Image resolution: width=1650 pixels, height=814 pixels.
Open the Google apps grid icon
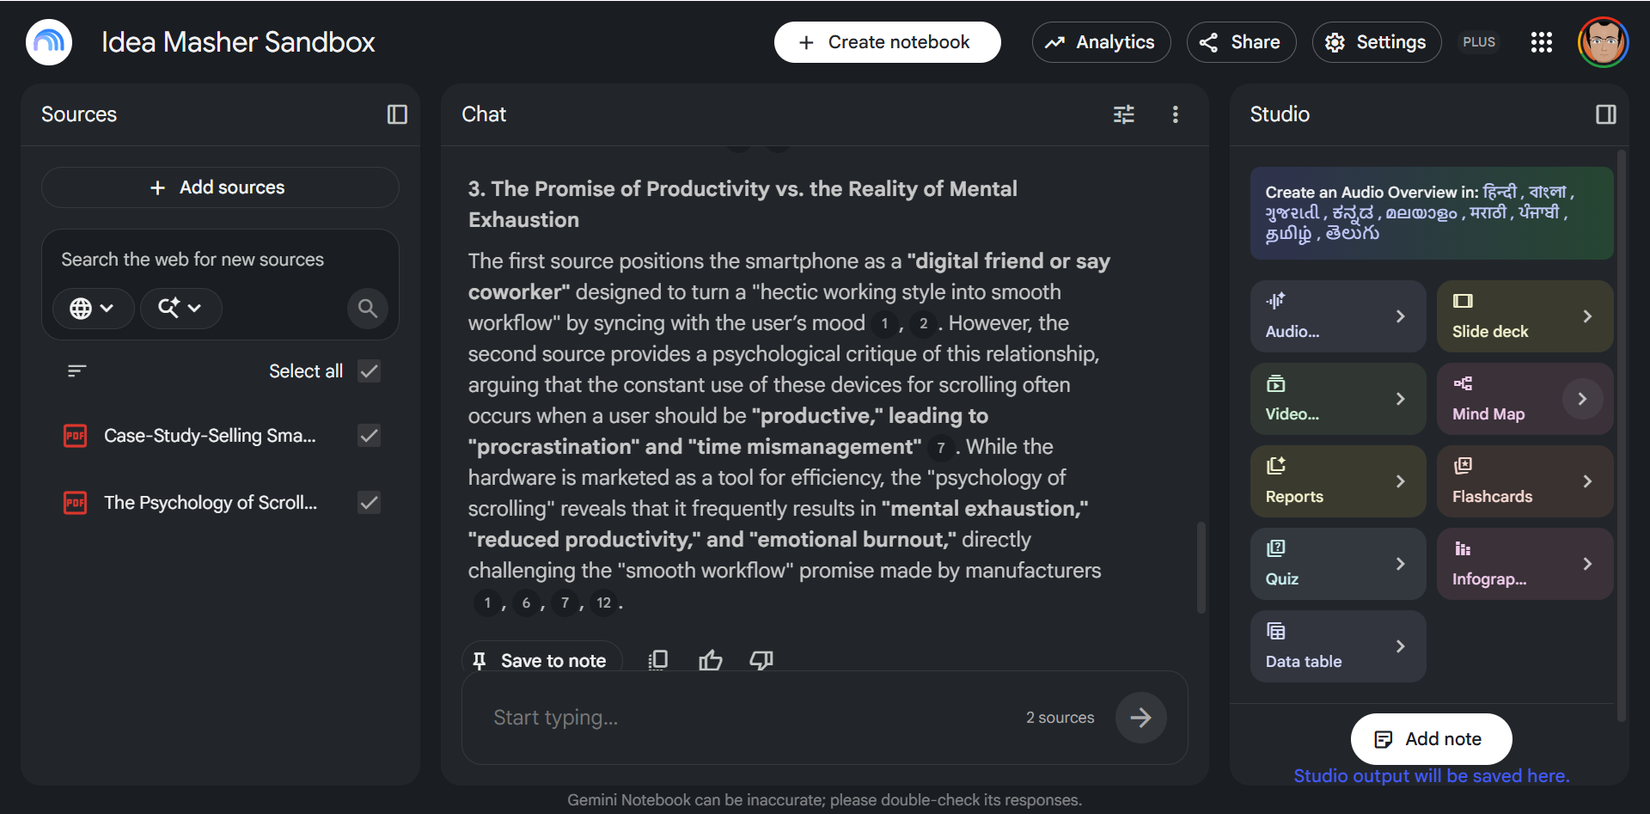tap(1541, 42)
